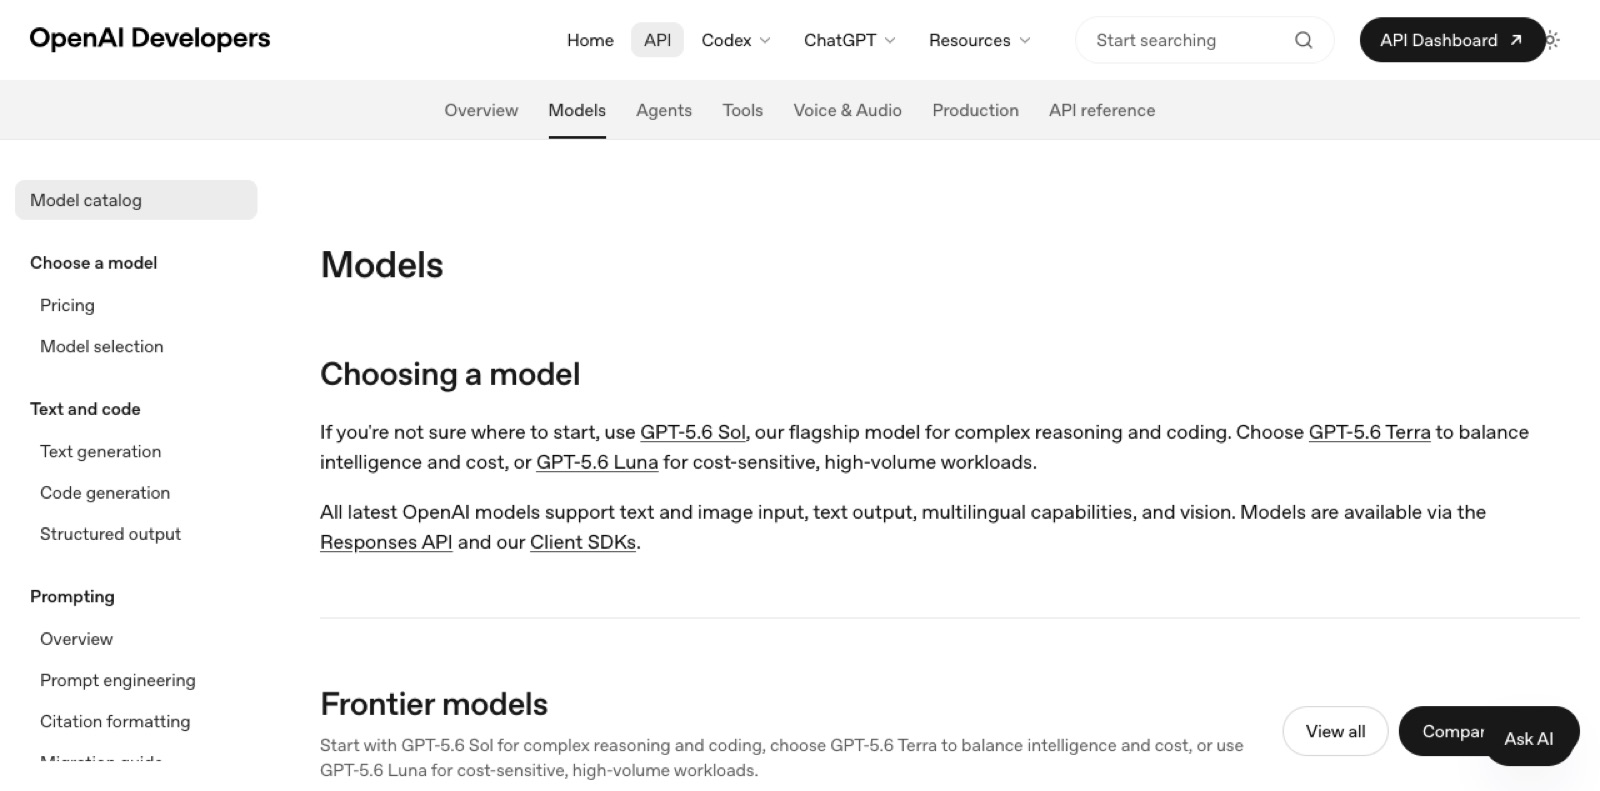Open Structured output sidebar link
The height and width of the screenshot is (791, 1600).
click(111, 534)
